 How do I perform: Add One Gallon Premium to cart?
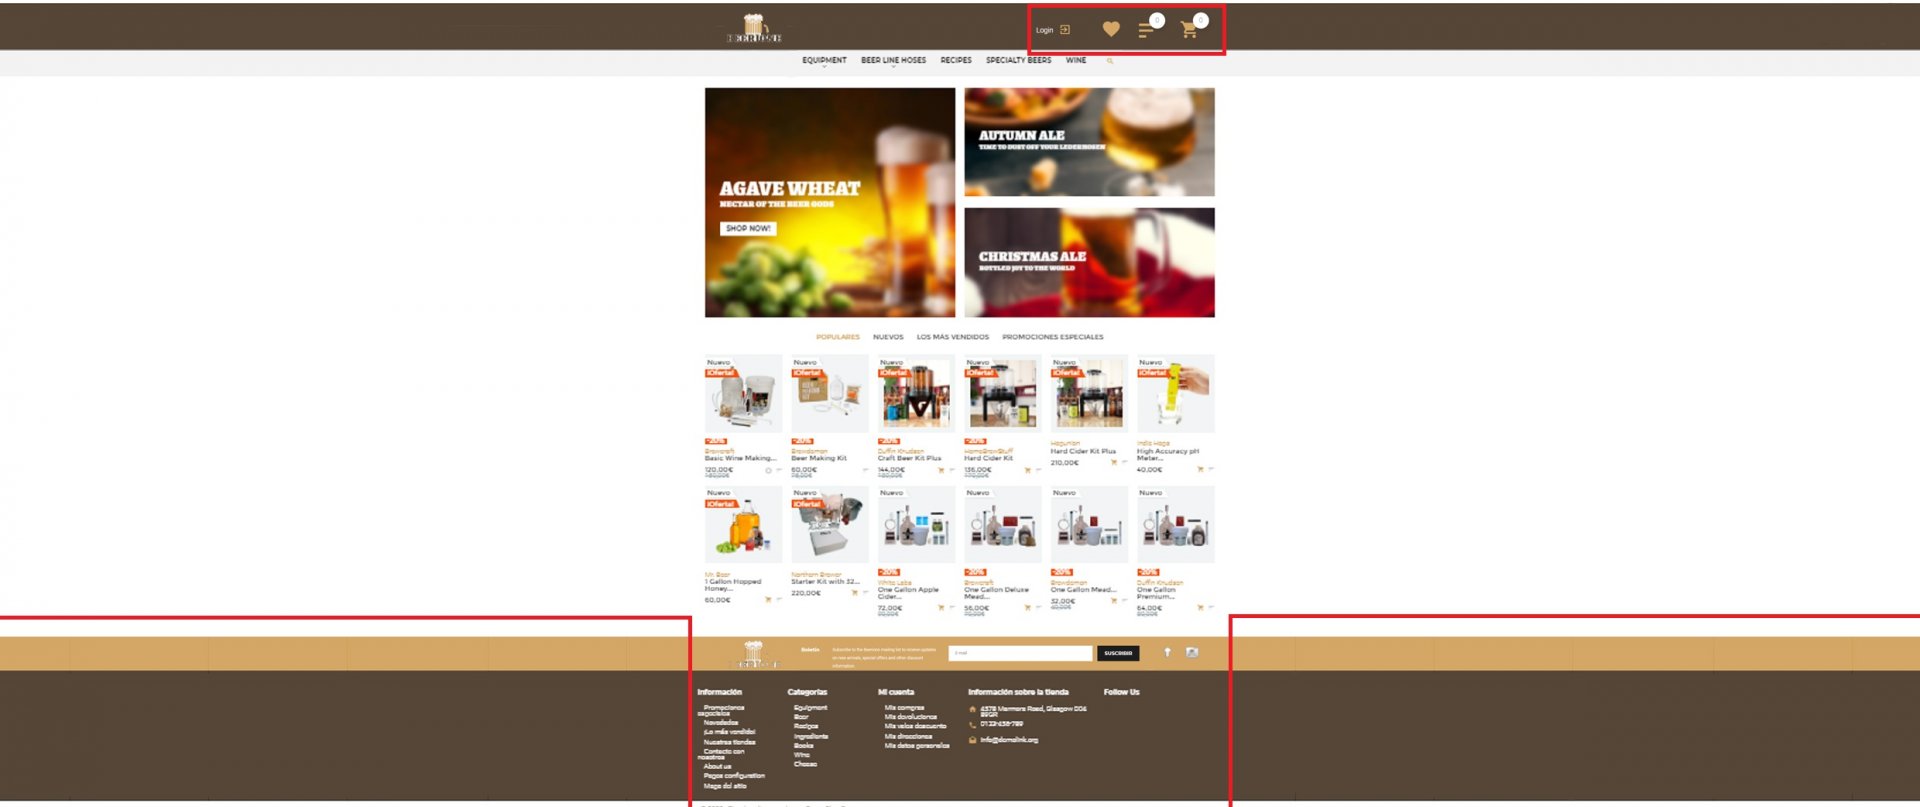[x=1200, y=608]
